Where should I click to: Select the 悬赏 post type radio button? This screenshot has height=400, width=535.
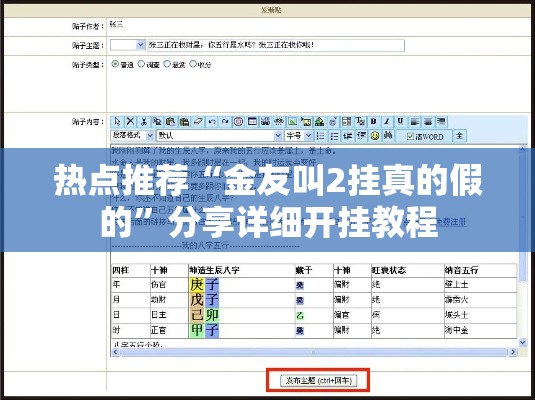(167, 64)
